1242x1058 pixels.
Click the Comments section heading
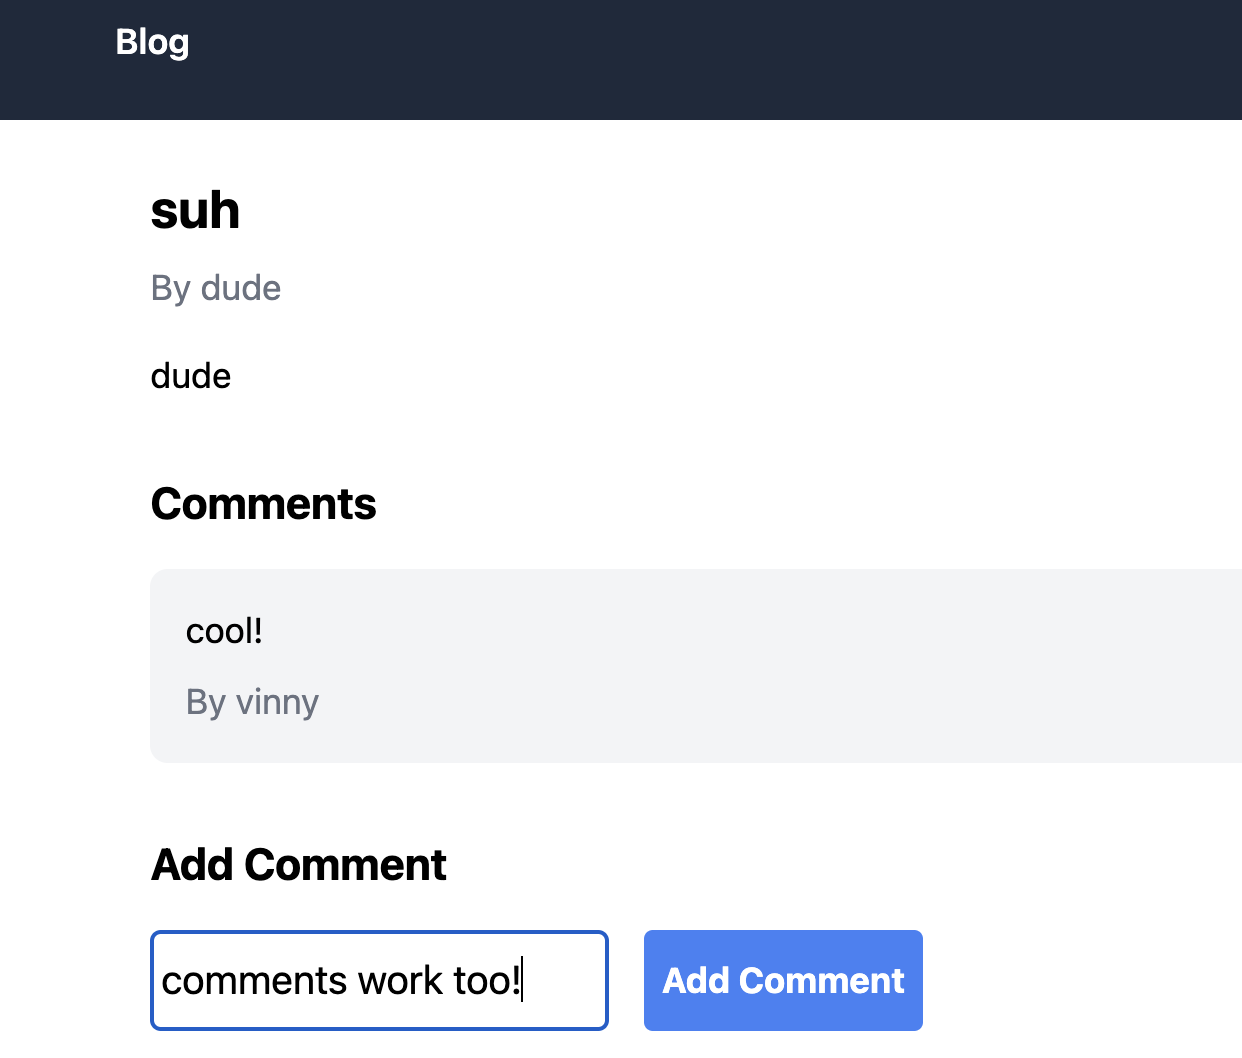point(263,504)
